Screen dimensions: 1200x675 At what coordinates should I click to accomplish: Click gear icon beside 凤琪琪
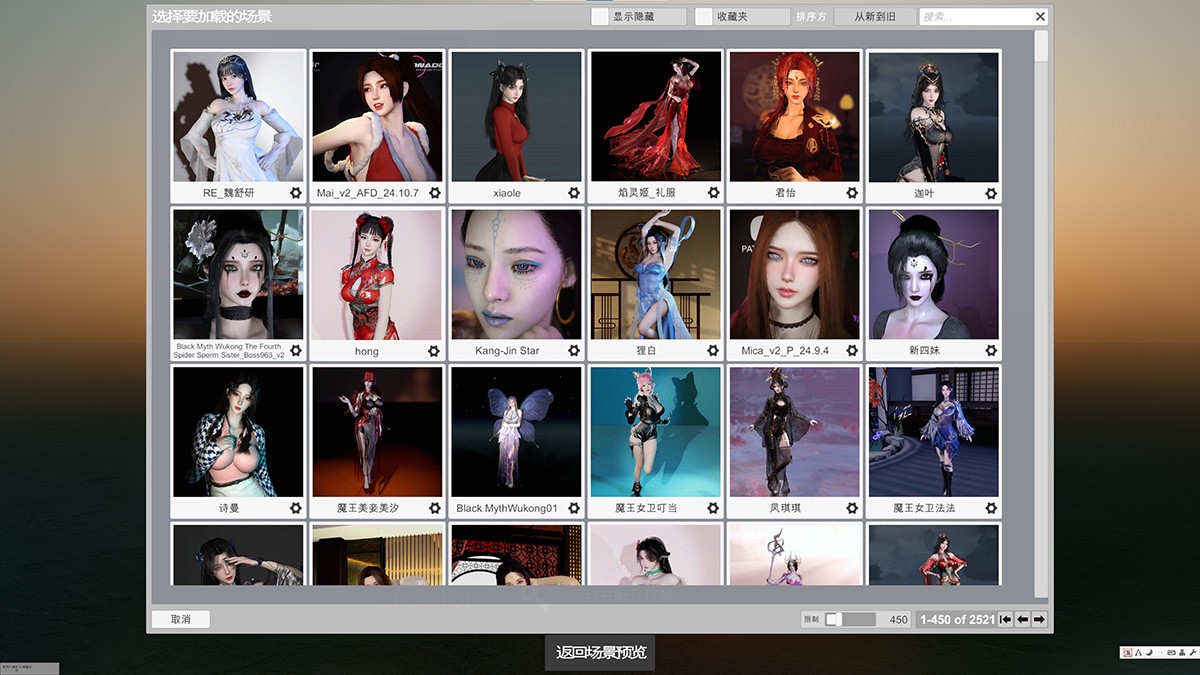pos(852,508)
